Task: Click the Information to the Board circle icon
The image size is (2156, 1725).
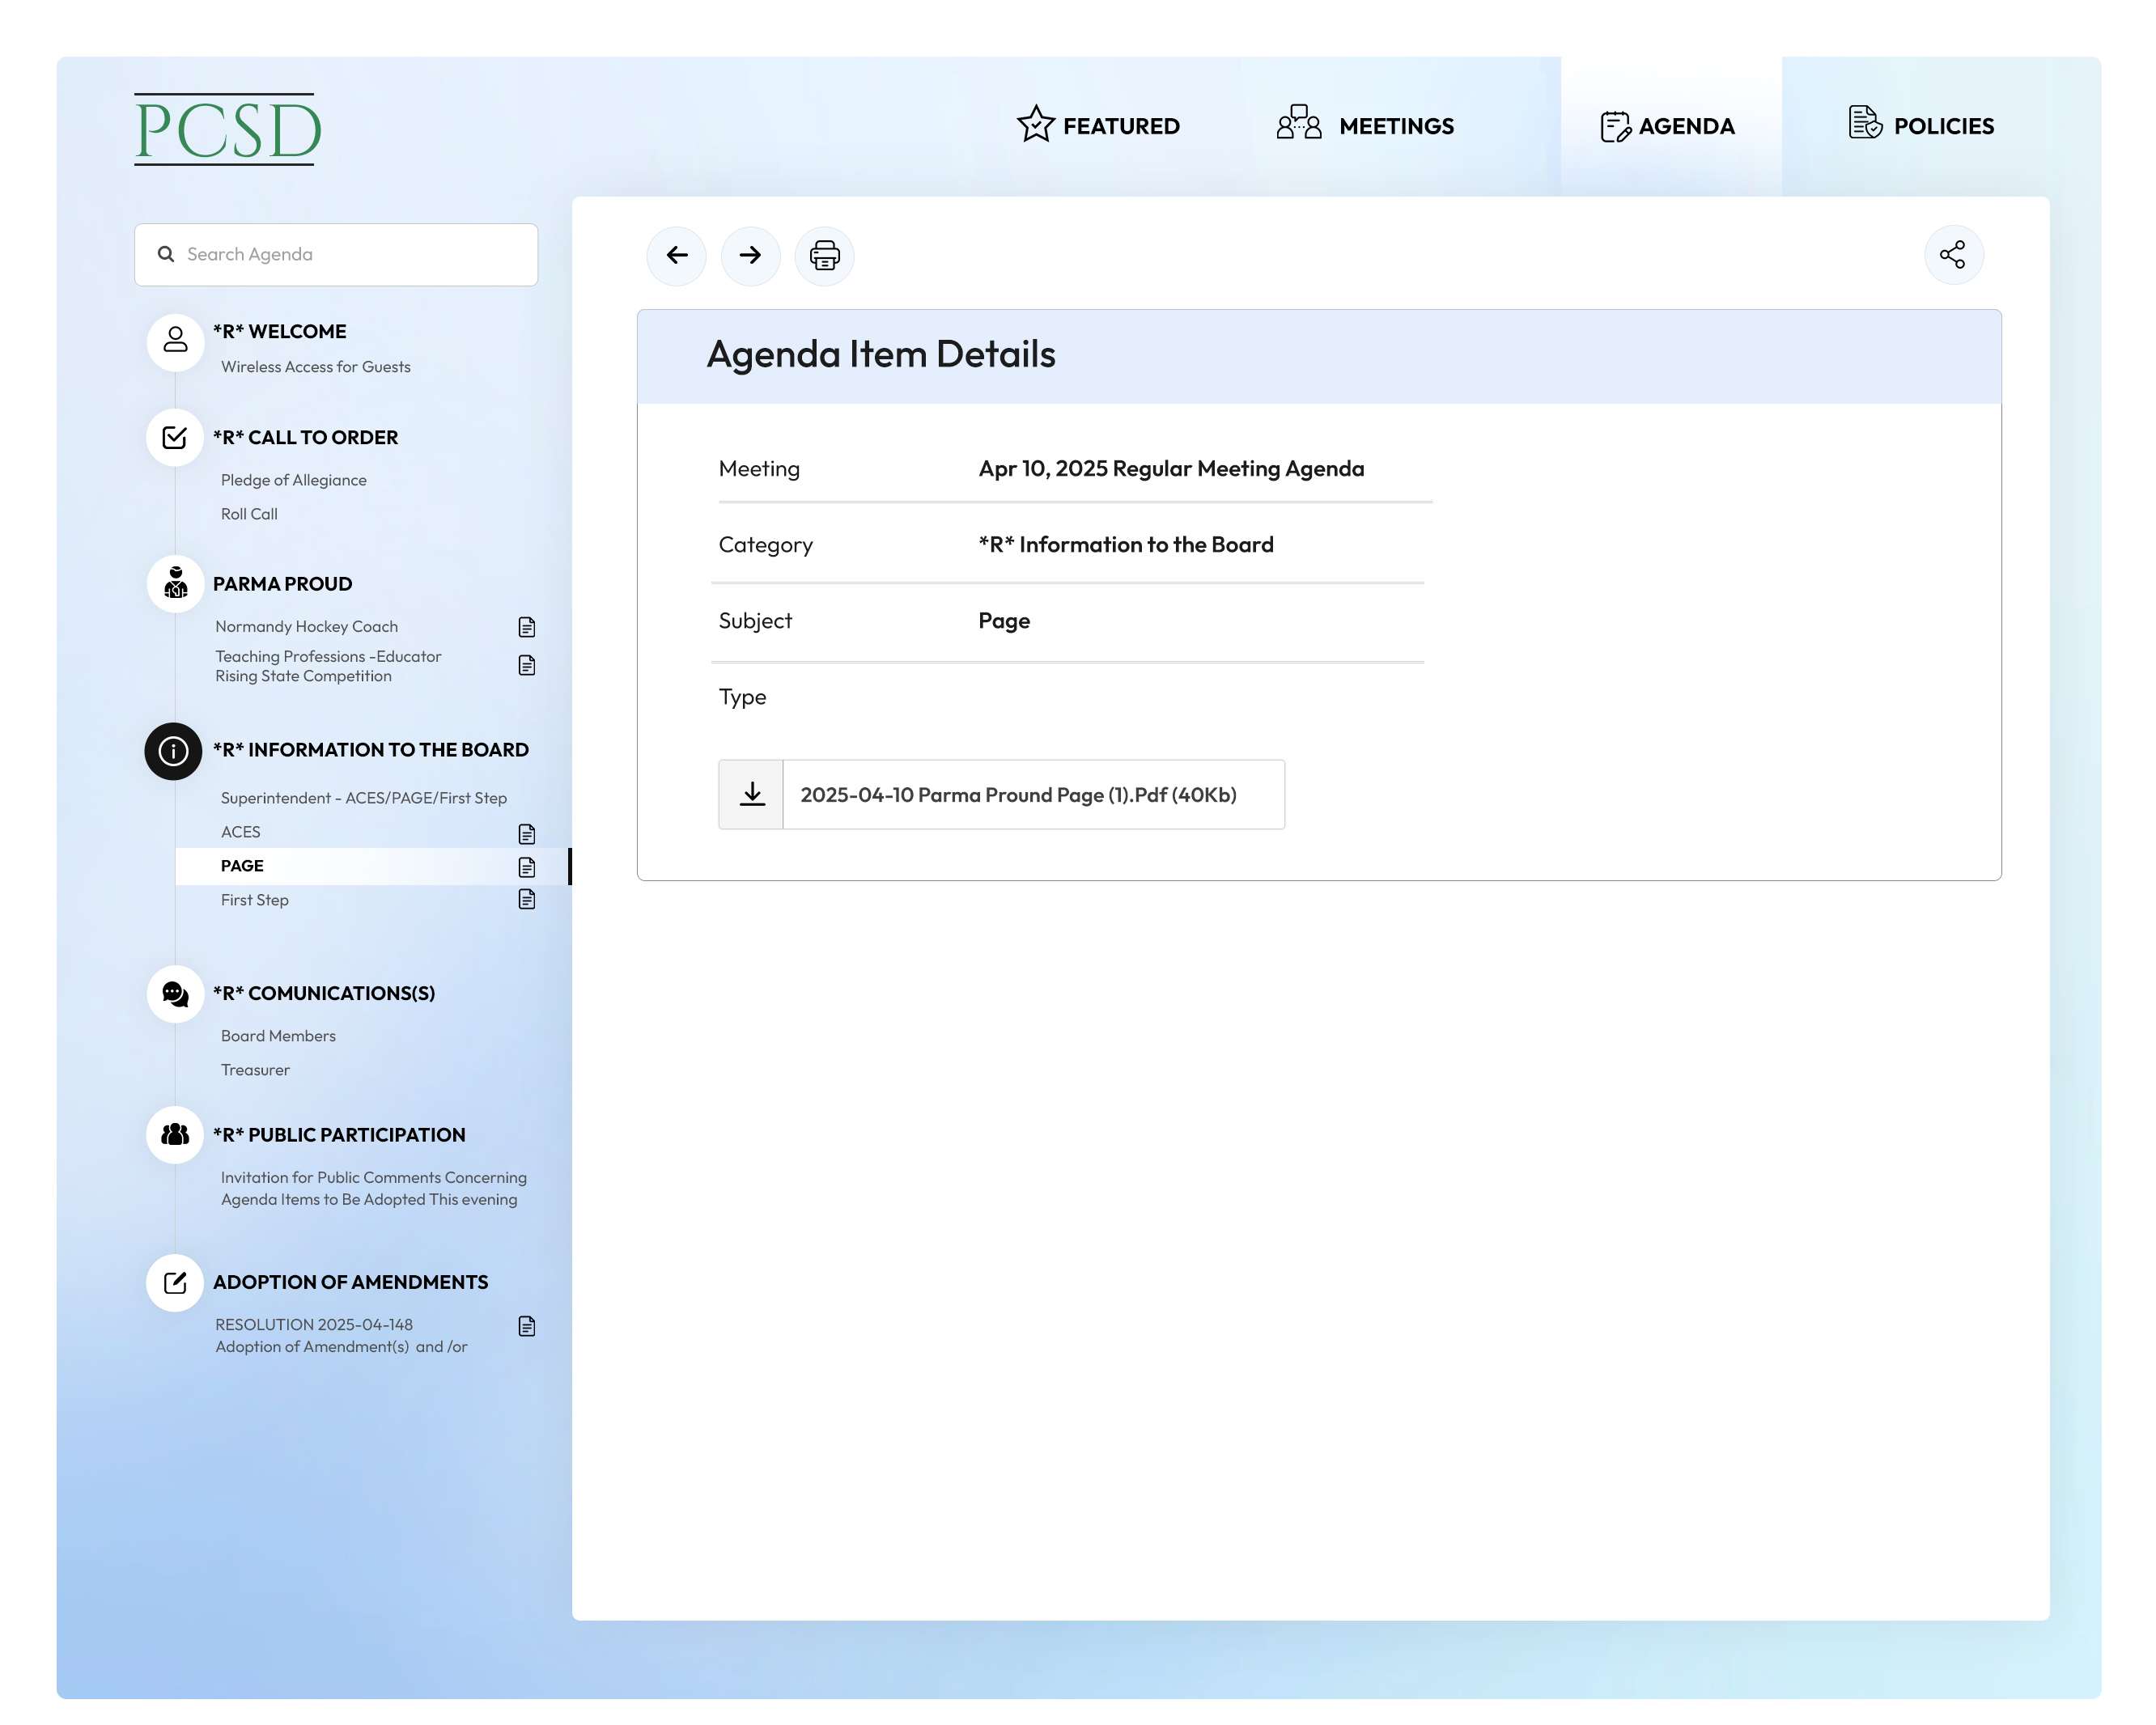Action: coord(174,750)
